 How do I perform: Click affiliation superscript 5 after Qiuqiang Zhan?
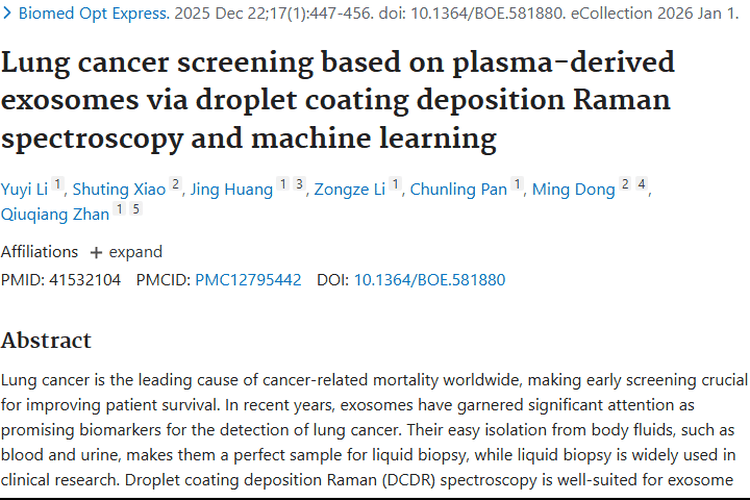coord(136,209)
